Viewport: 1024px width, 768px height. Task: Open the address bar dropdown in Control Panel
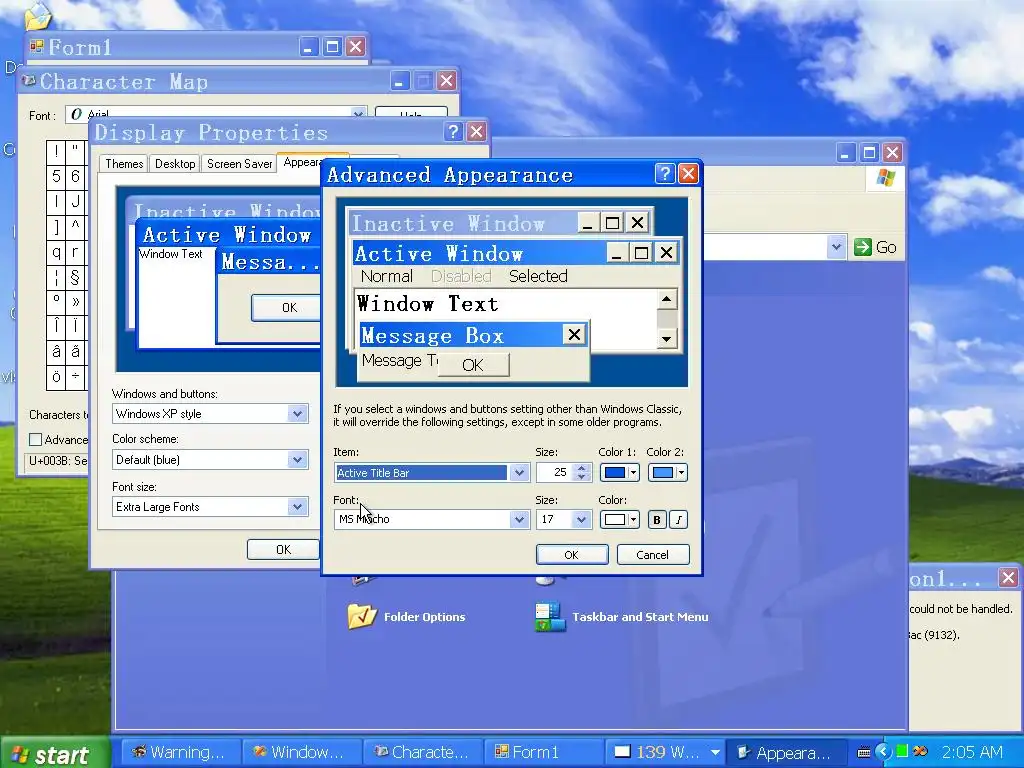click(x=836, y=247)
